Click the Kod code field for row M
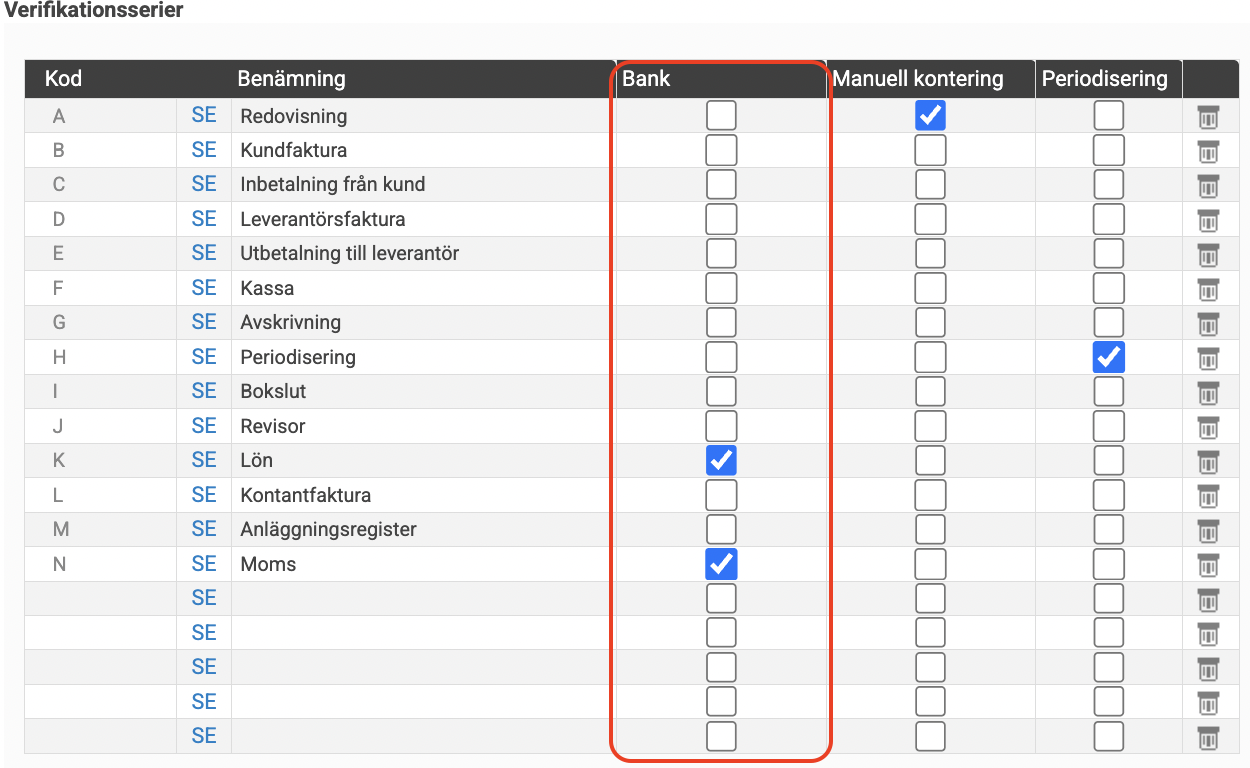This screenshot has width=1250, height=768. pos(100,530)
